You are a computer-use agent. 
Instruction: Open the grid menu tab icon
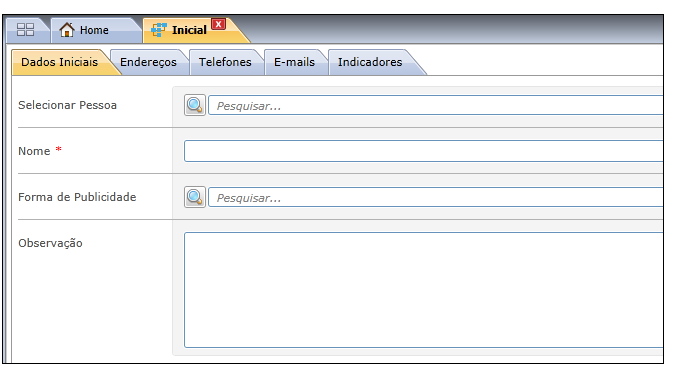point(25,30)
